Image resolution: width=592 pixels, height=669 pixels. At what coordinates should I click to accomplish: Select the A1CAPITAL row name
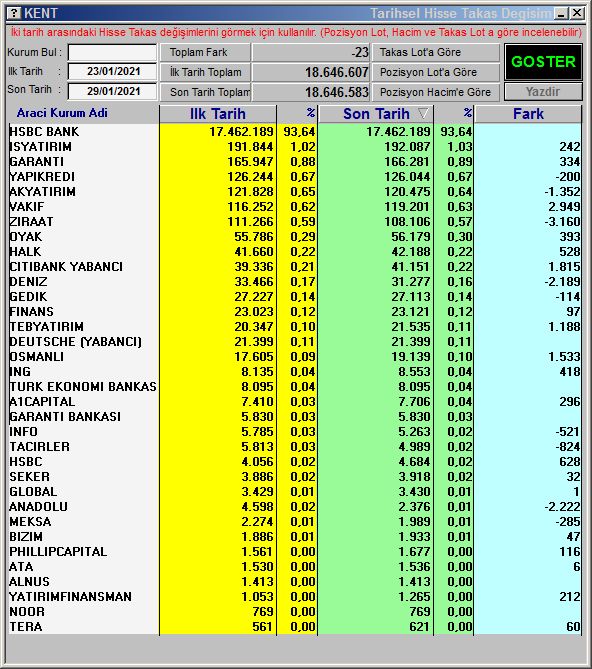(42, 401)
